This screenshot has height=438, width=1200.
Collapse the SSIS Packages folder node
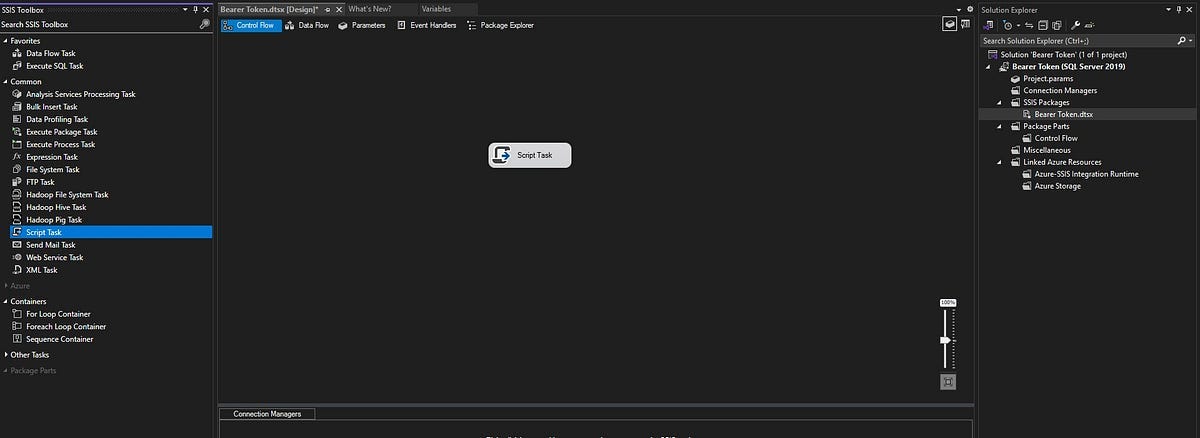pos(1001,103)
